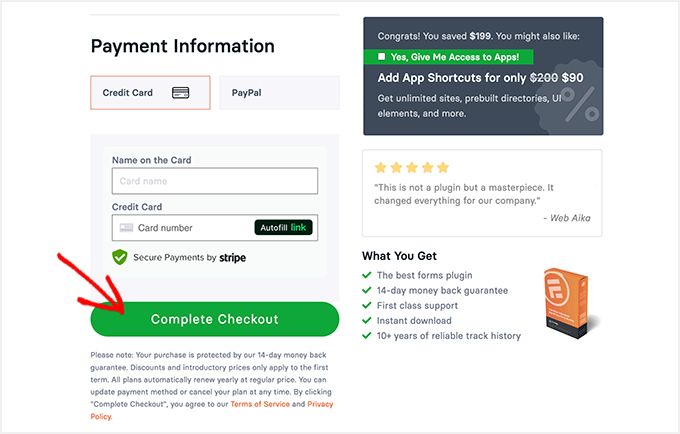Image resolution: width=680 pixels, height=434 pixels.
Task: Click the checkmark beside First class support
Action: point(367,306)
